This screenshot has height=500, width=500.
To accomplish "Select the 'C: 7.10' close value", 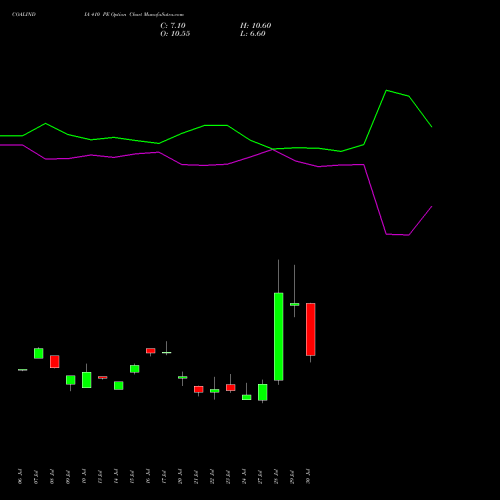I will click(x=173, y=26).
